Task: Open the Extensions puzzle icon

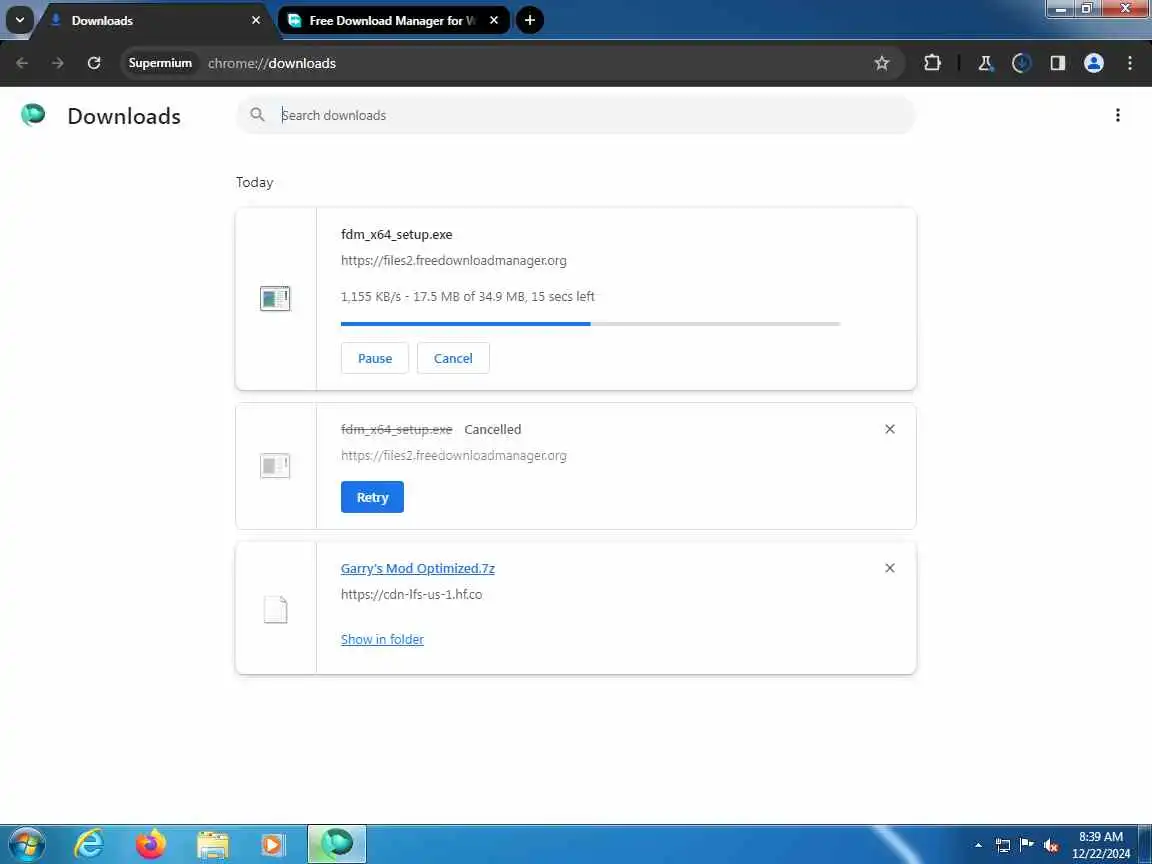Action: coord(932,63)
